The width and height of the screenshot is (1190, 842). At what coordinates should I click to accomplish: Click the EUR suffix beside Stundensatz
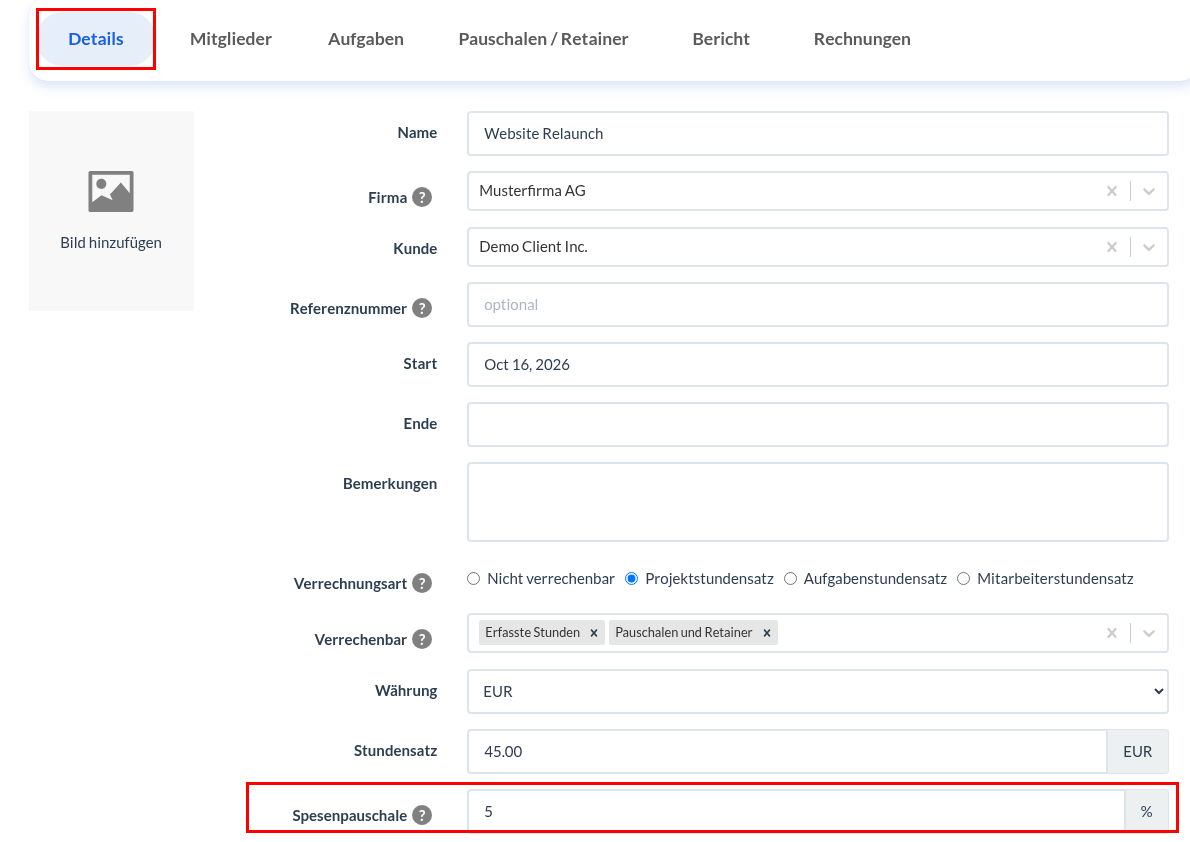[1138, 752]
